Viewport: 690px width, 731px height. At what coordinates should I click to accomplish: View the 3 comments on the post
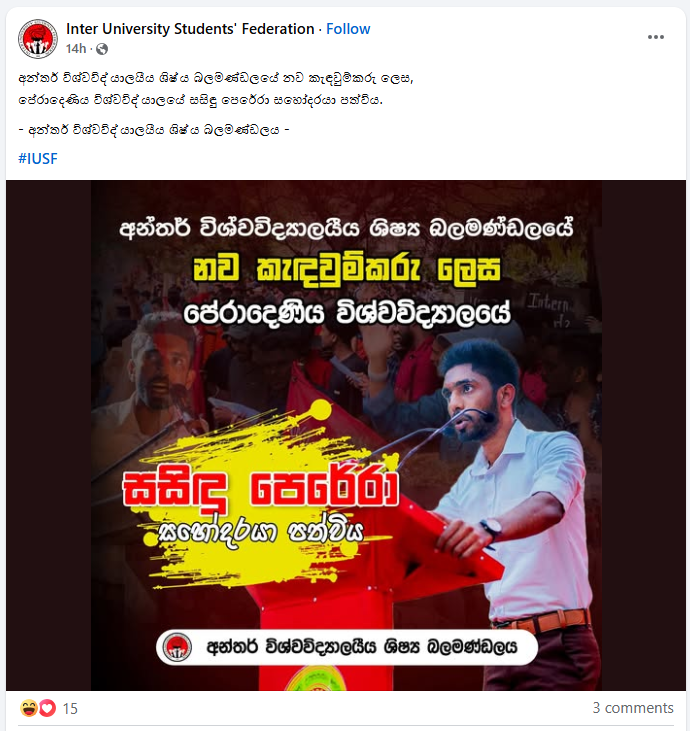(x=633, y=708)
